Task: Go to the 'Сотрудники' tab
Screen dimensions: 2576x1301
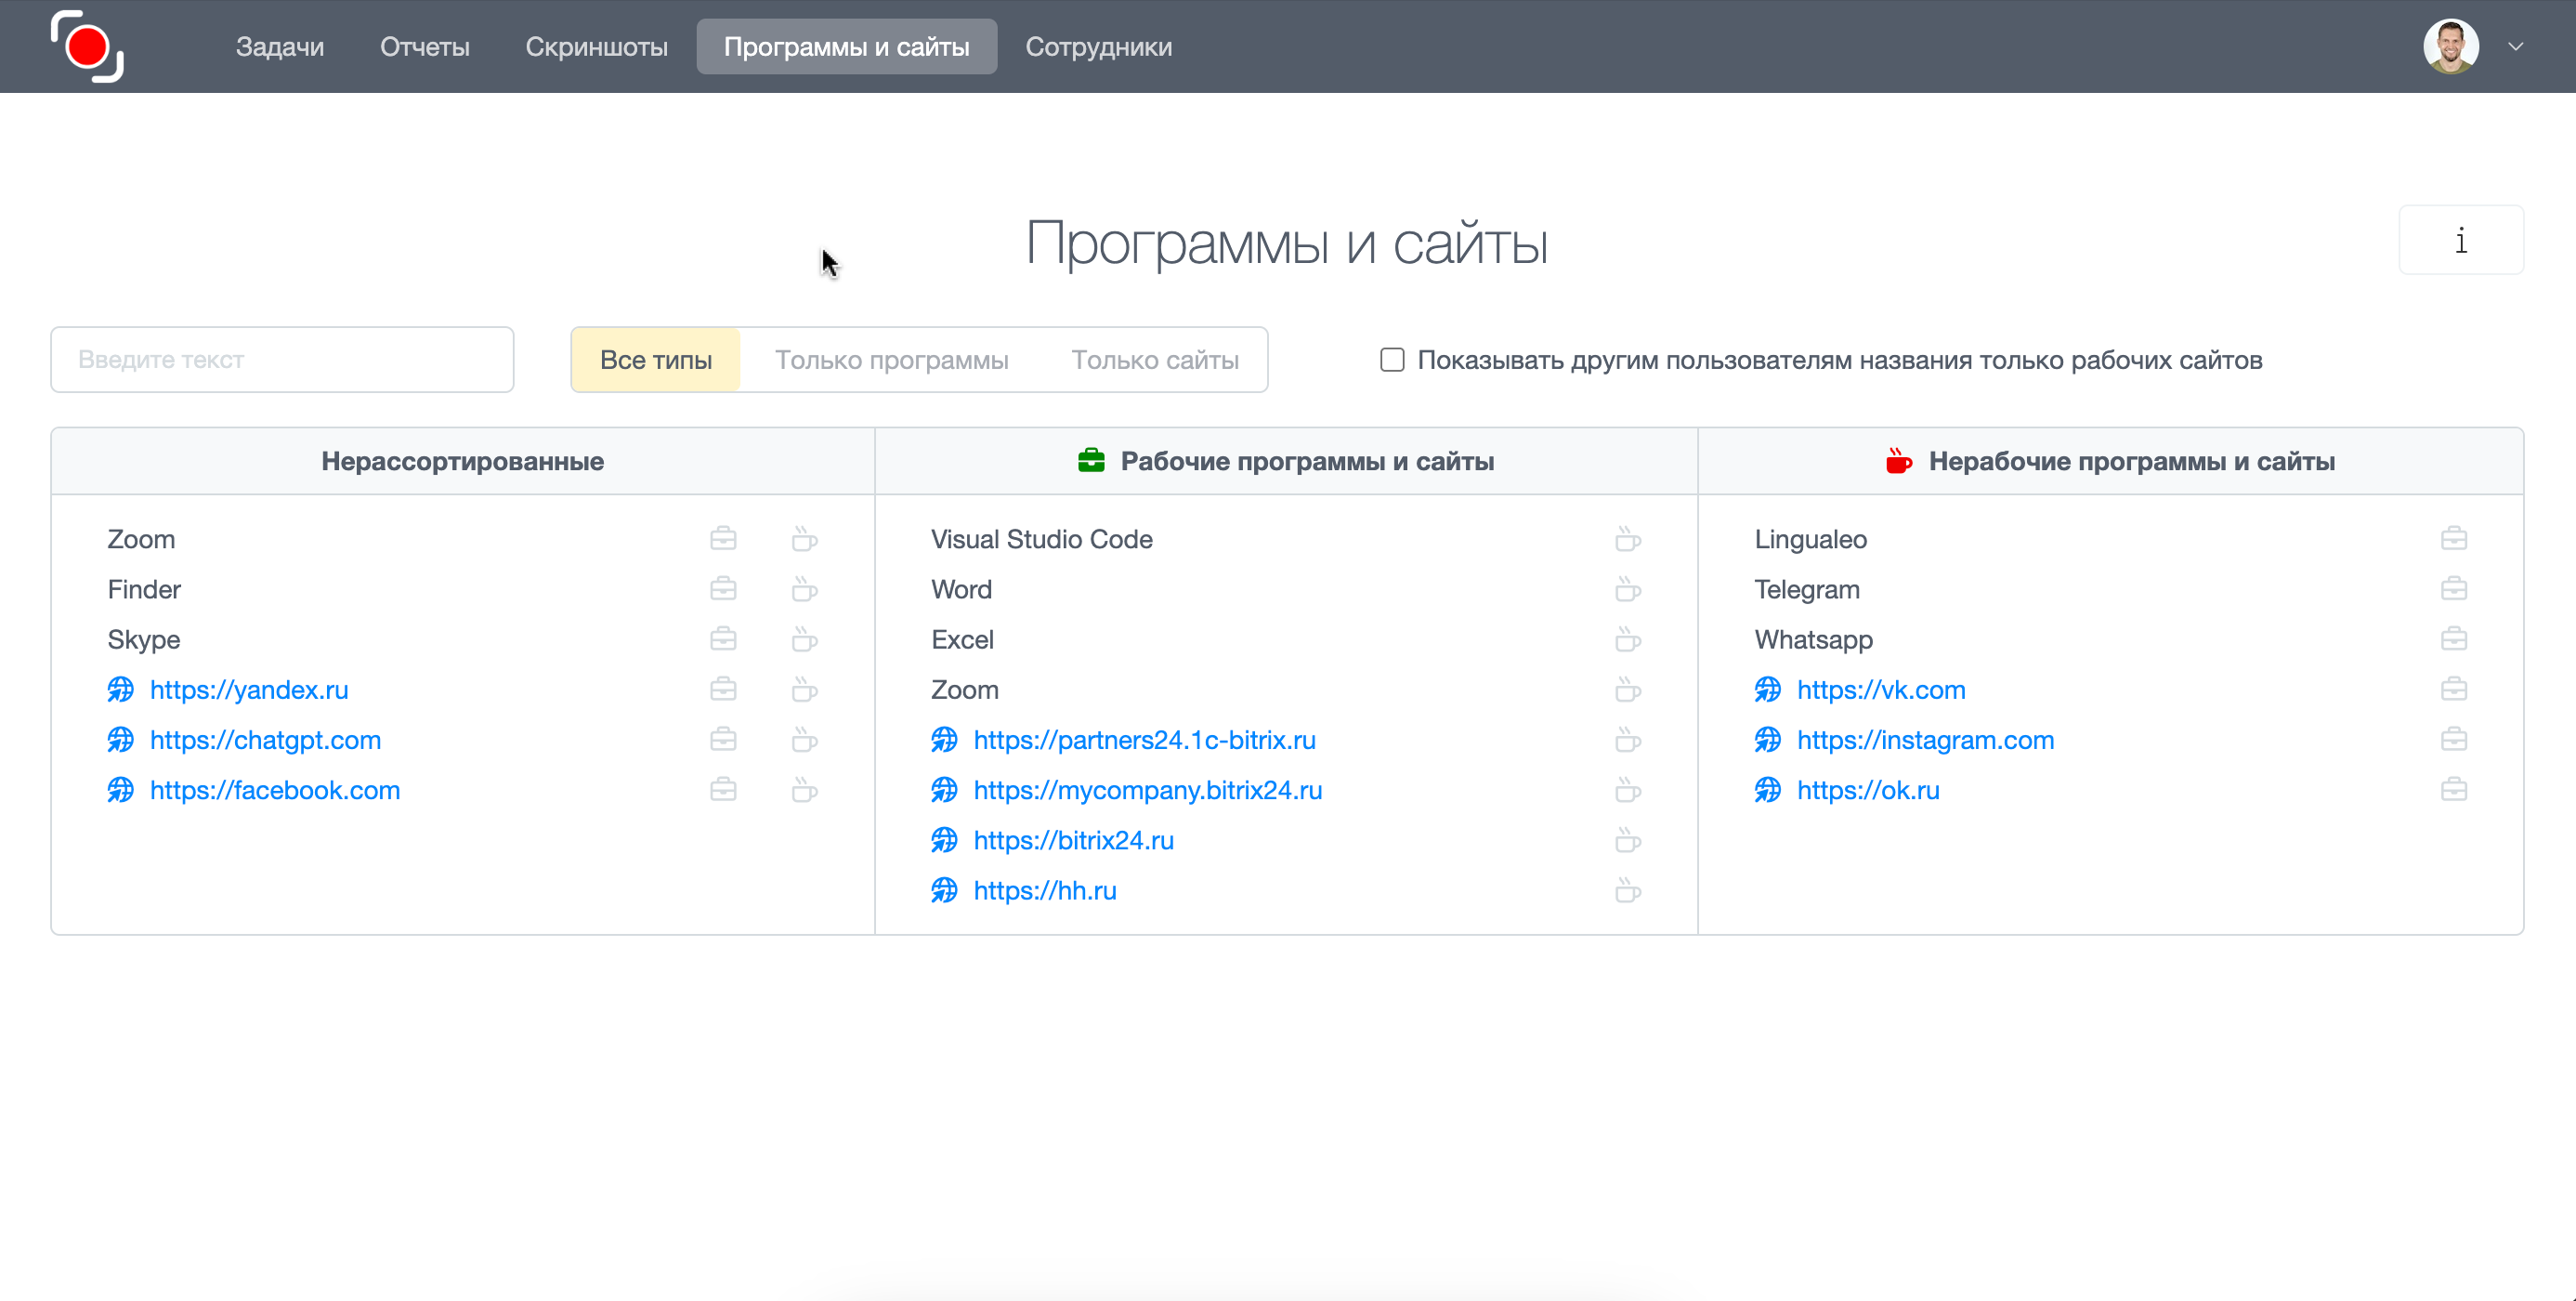Action: 1098,46
